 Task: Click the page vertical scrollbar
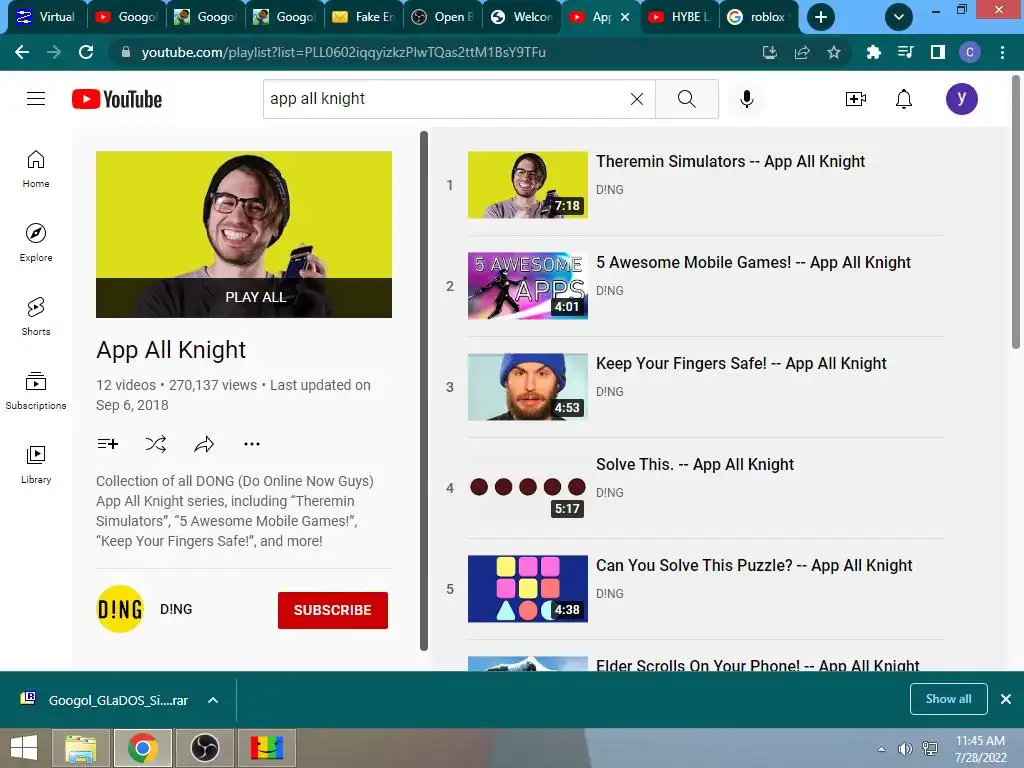1016,213
